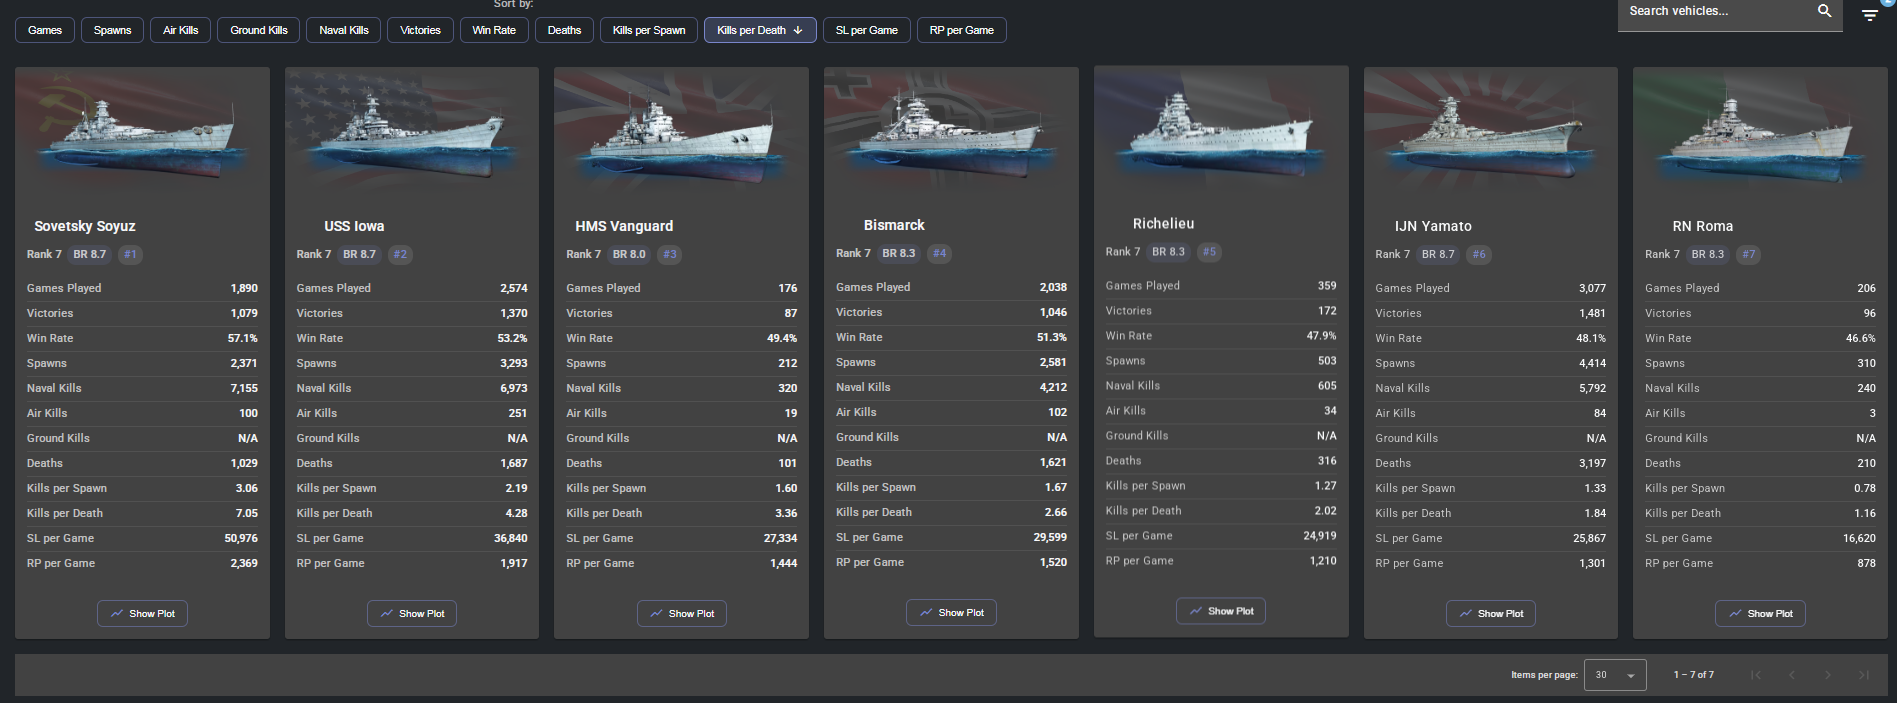Open the filter list icon

coord(1870,15)
